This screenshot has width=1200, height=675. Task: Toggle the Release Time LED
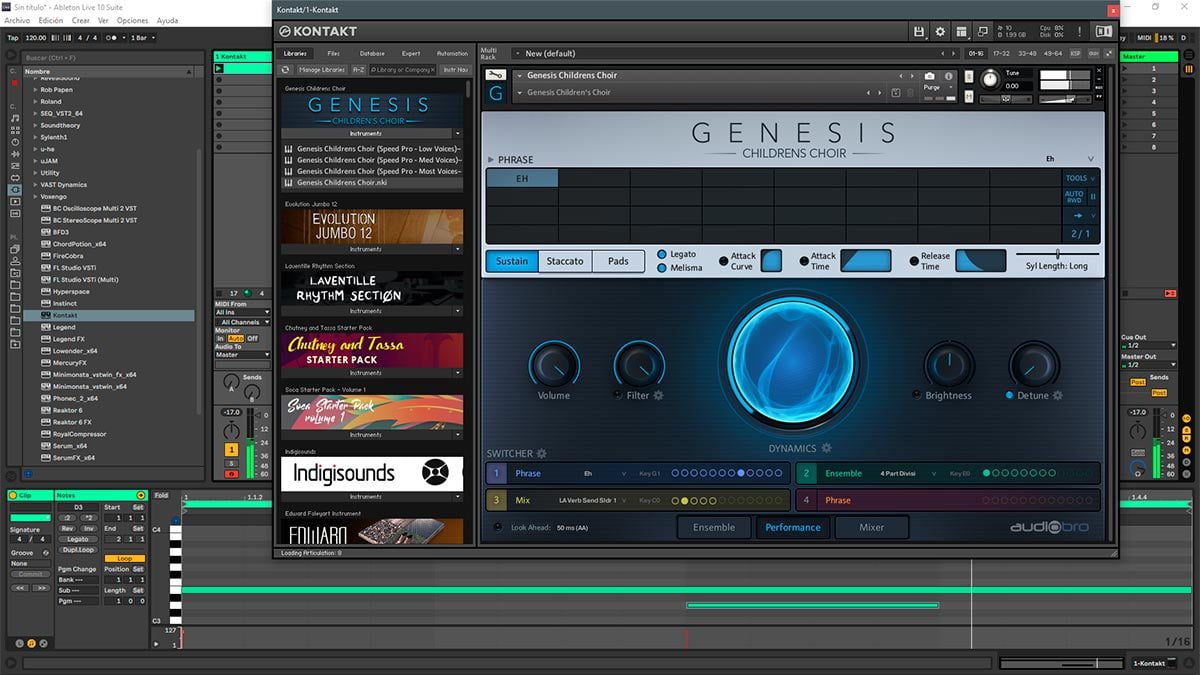tap(914, 261)
